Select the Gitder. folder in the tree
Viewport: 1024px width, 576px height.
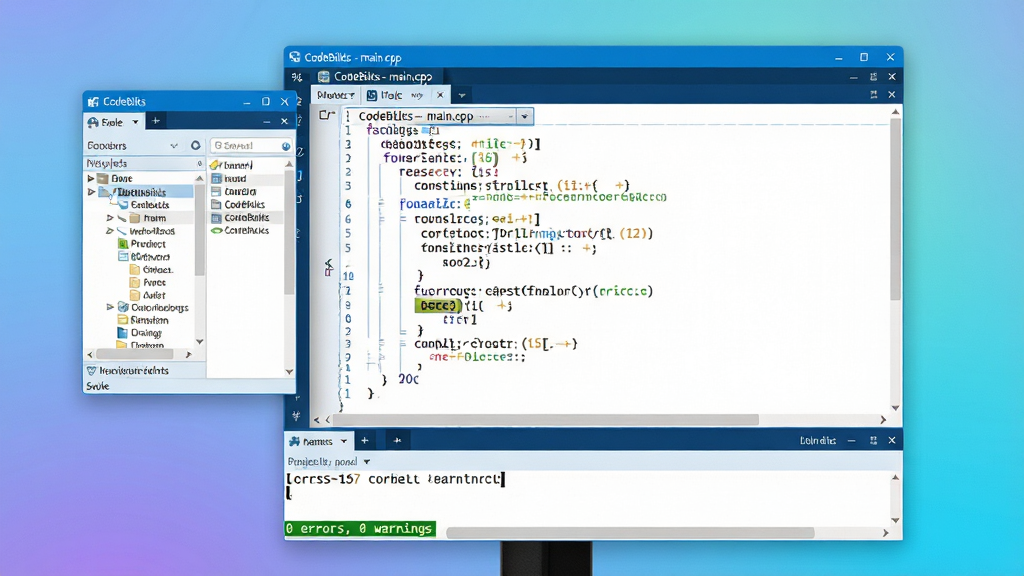tap(151, 269)
